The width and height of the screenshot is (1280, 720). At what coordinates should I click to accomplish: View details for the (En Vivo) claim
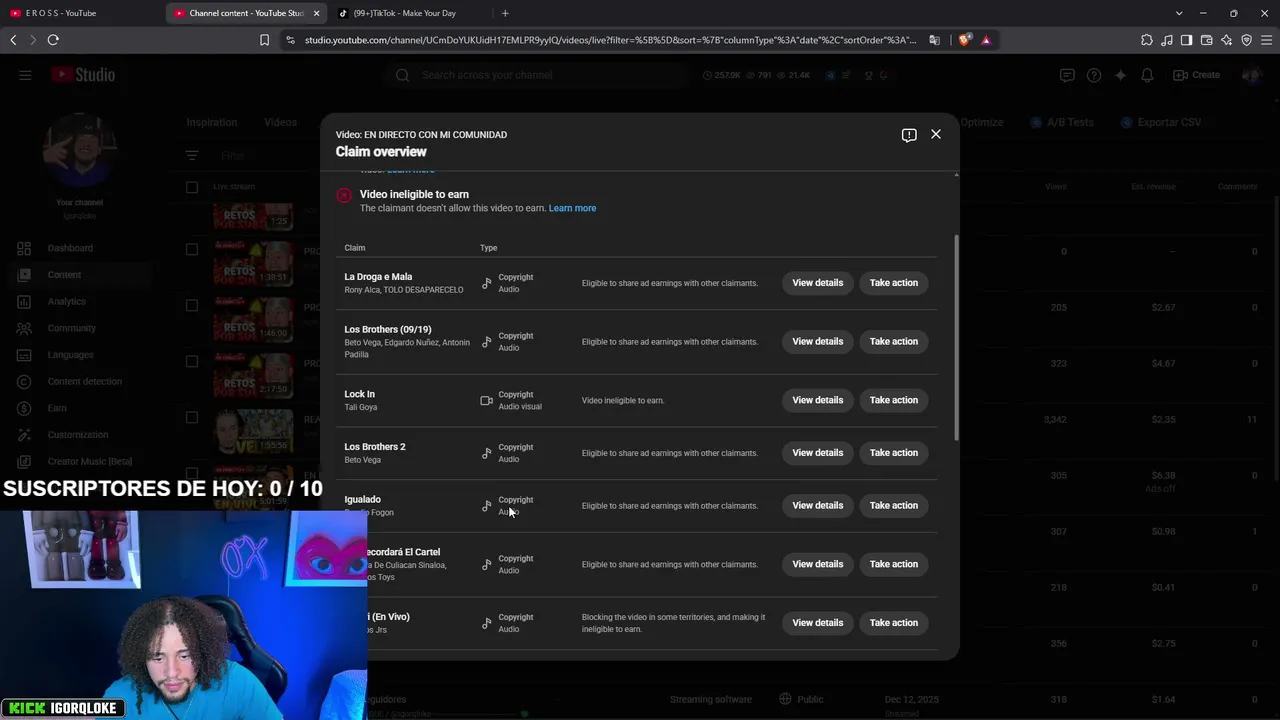pyautogui.click(x=818, y=623)
